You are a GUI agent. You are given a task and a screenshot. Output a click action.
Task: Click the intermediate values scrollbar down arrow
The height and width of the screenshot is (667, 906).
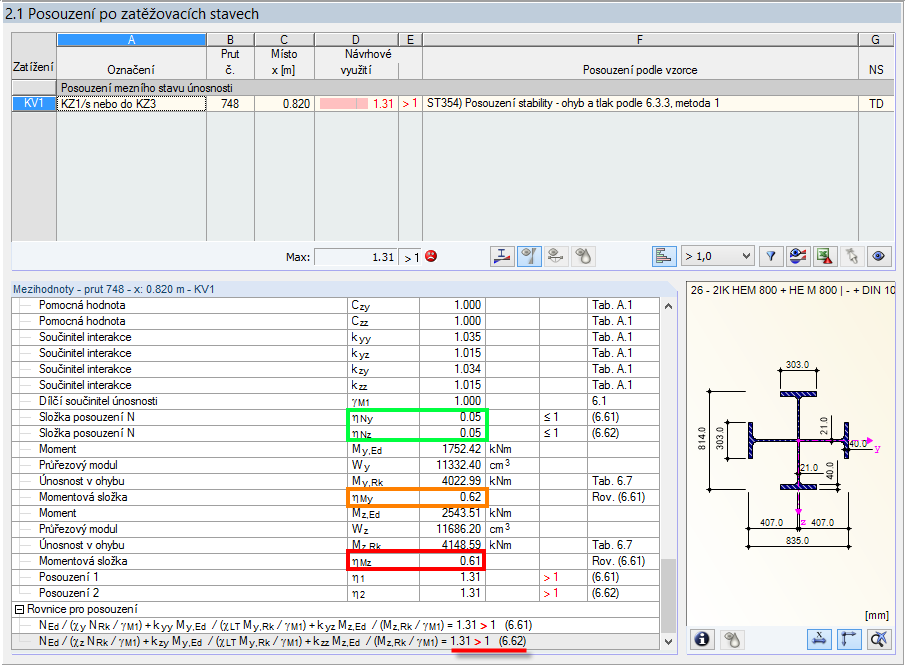(669, 642)
